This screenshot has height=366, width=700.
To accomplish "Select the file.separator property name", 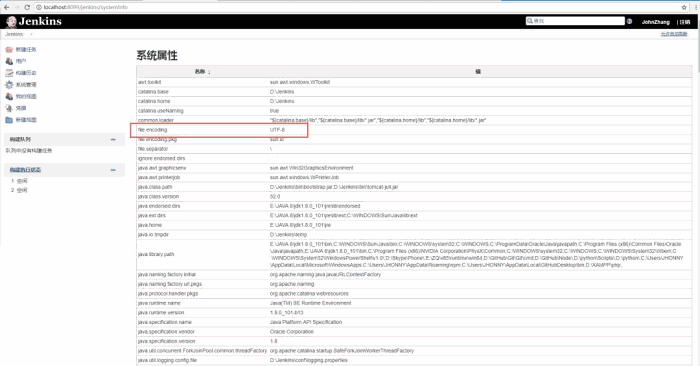I will [x=153, y=149].
